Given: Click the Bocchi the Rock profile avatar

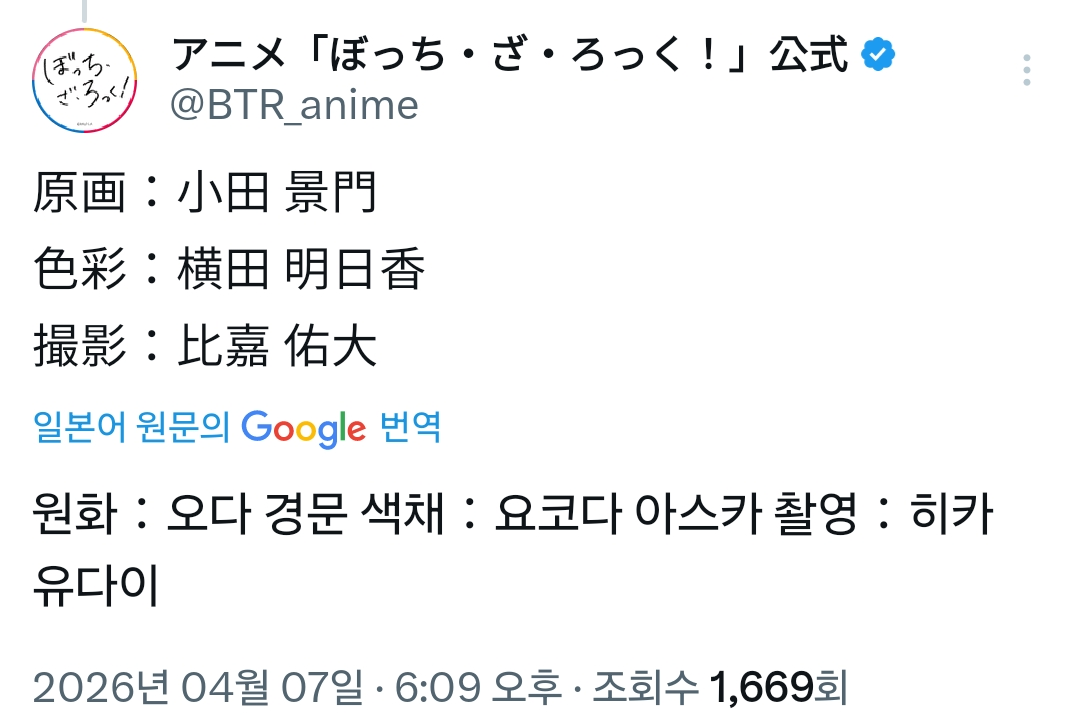Looking at the screenshot, I should [84, 82].
